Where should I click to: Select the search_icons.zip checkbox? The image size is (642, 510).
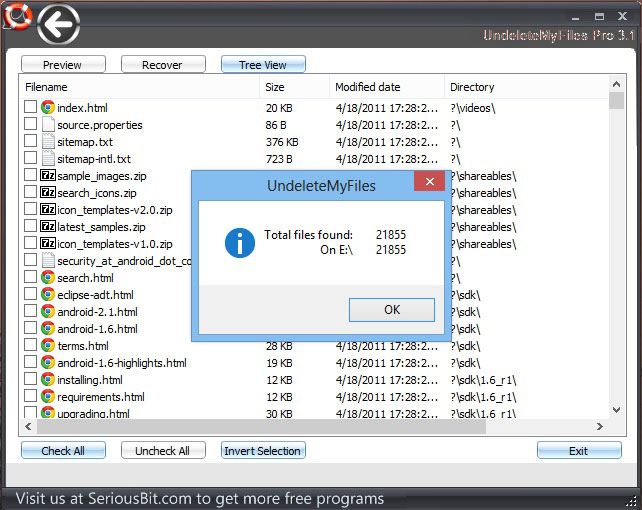click(30, 191)
